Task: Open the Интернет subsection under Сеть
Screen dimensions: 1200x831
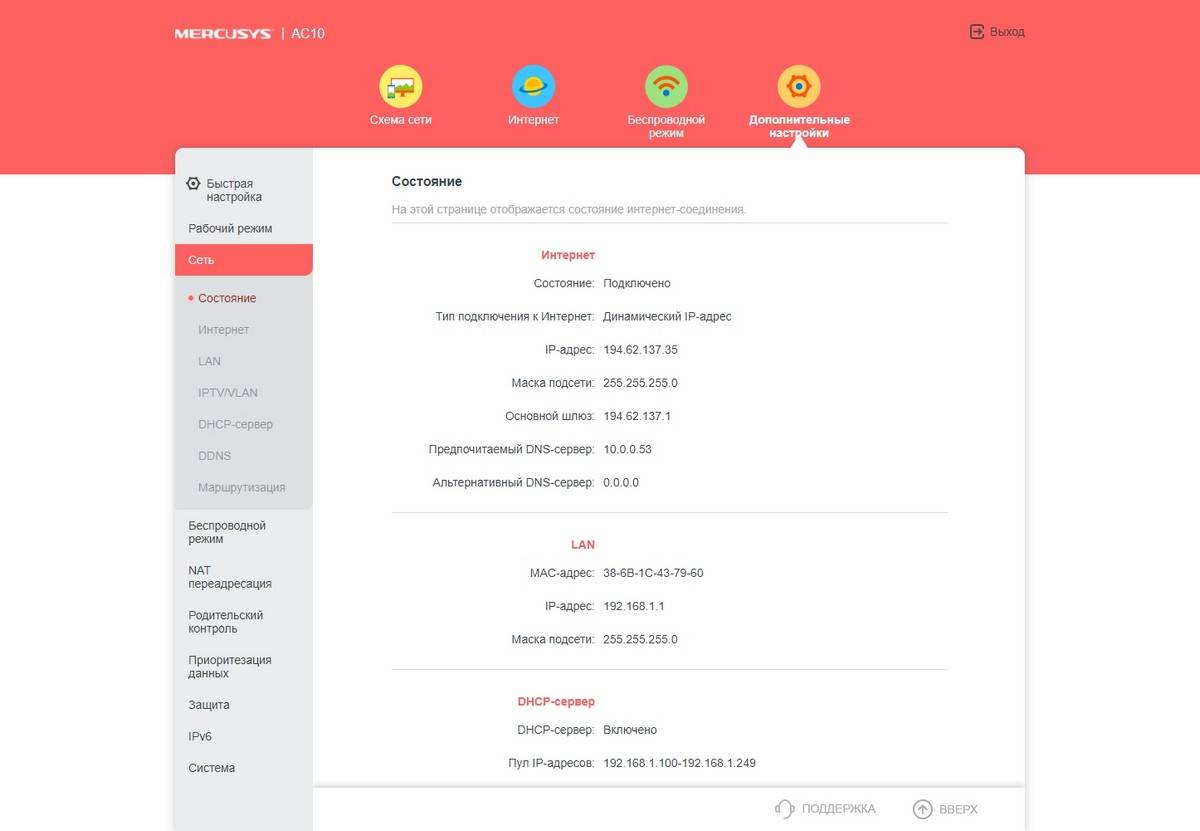Action: point(223,329)
